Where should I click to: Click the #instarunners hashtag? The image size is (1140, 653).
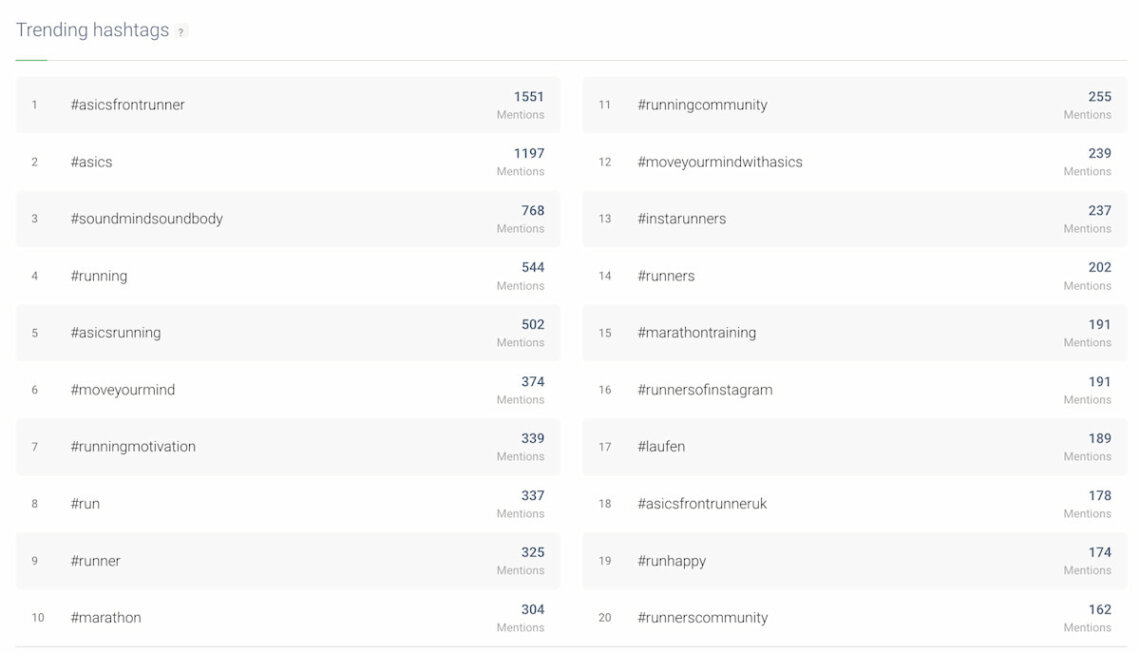click(681, 219)
